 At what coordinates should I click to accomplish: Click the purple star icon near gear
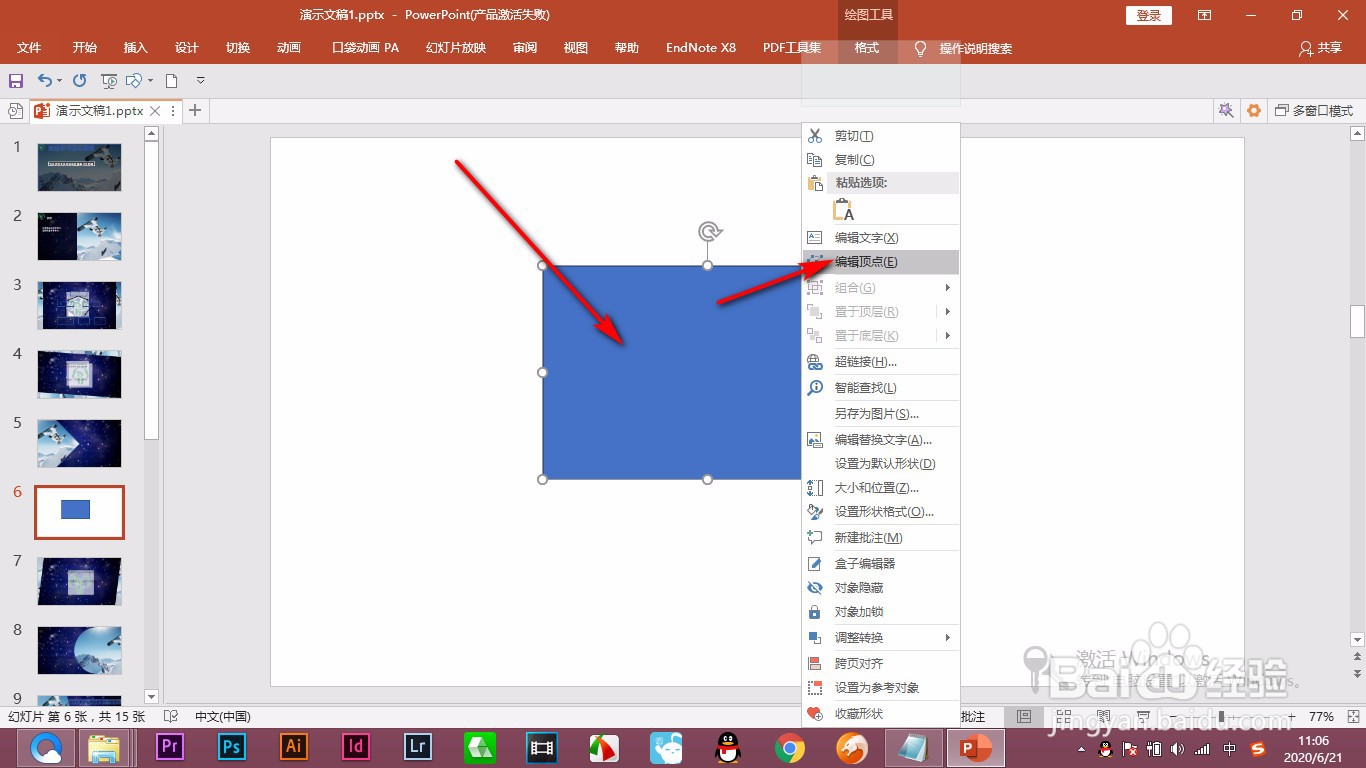(x=1226, y=111)
